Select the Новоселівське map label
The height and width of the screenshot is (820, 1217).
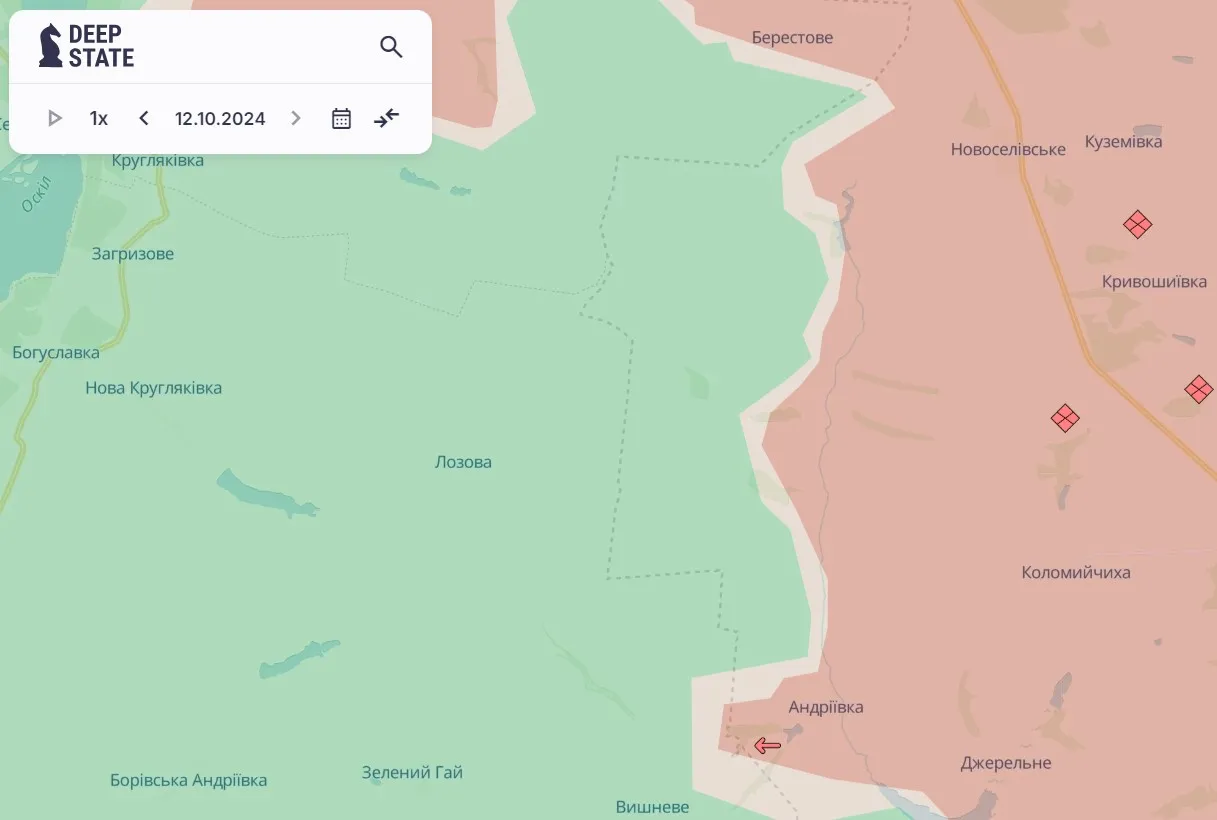pos(1007,149)
